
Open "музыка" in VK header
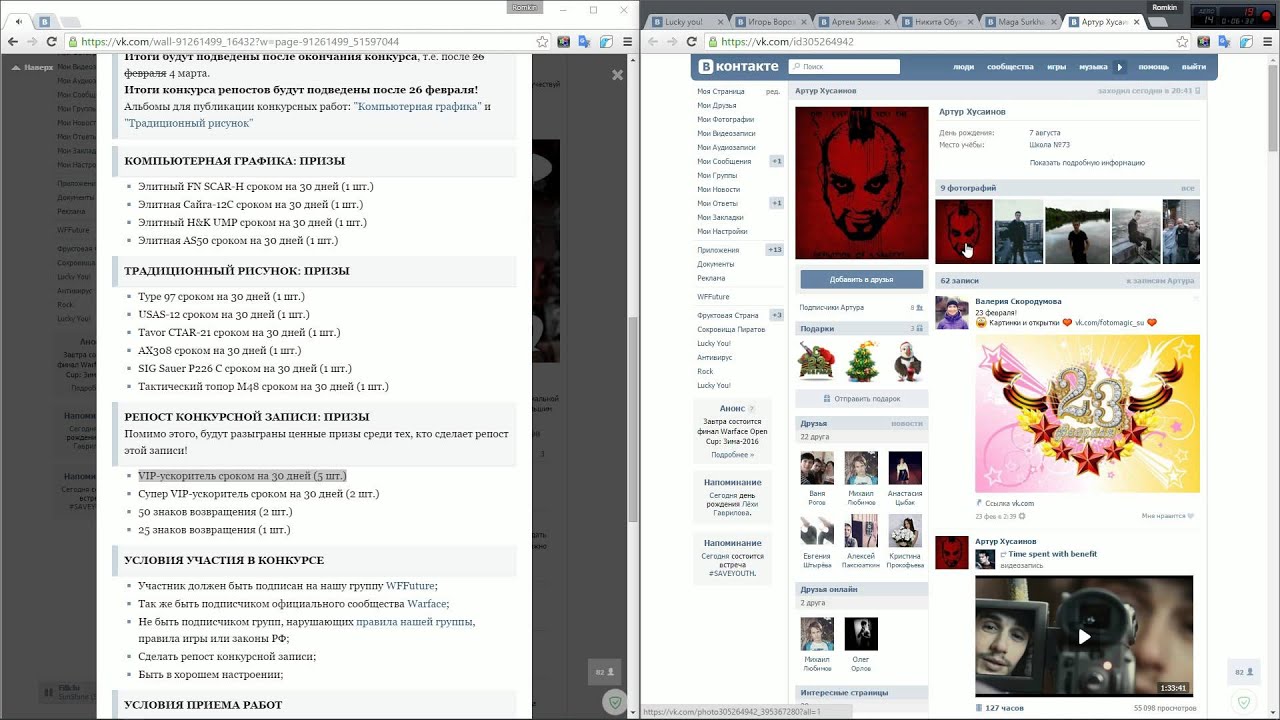(1093, 67)
